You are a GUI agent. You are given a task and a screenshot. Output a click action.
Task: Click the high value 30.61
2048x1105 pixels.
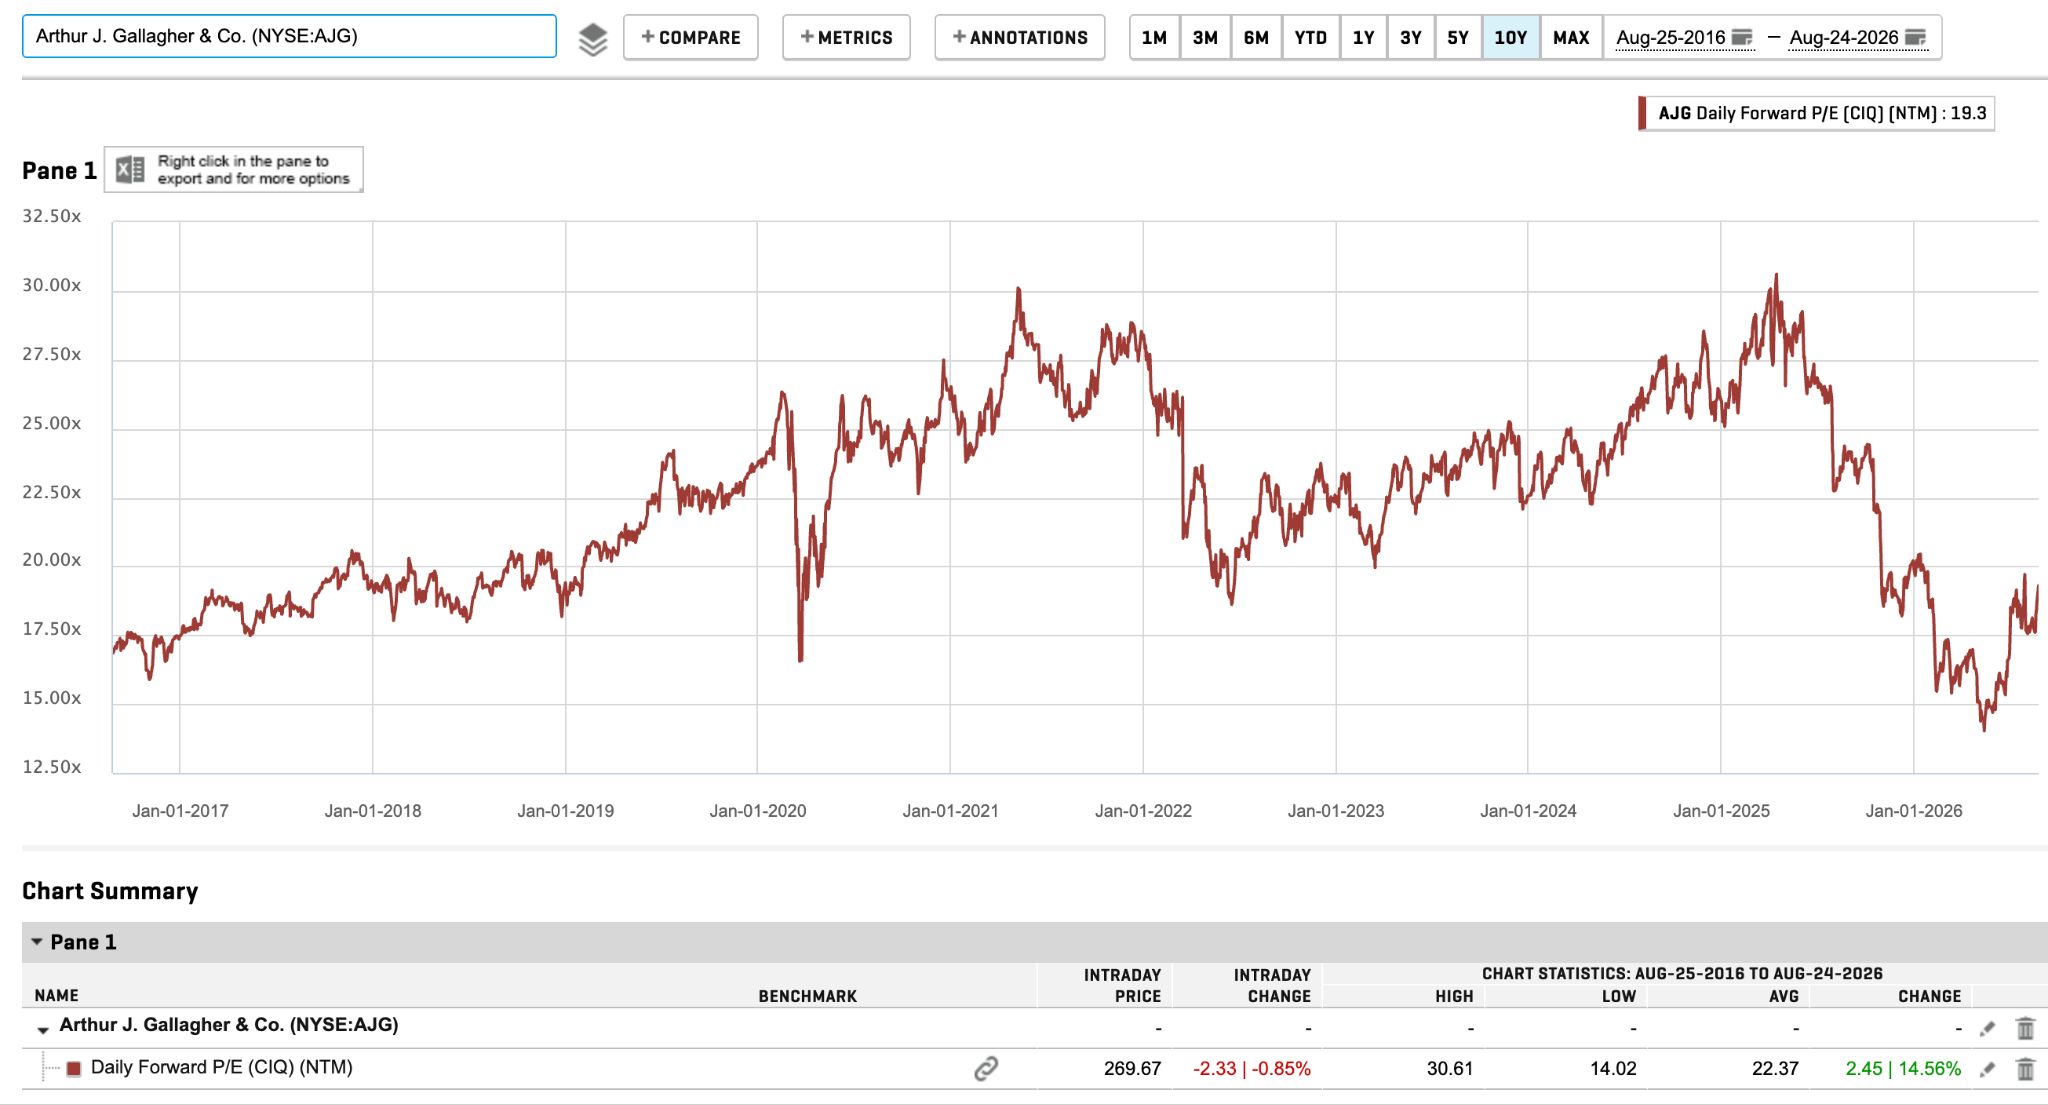click(1450, 1069)
